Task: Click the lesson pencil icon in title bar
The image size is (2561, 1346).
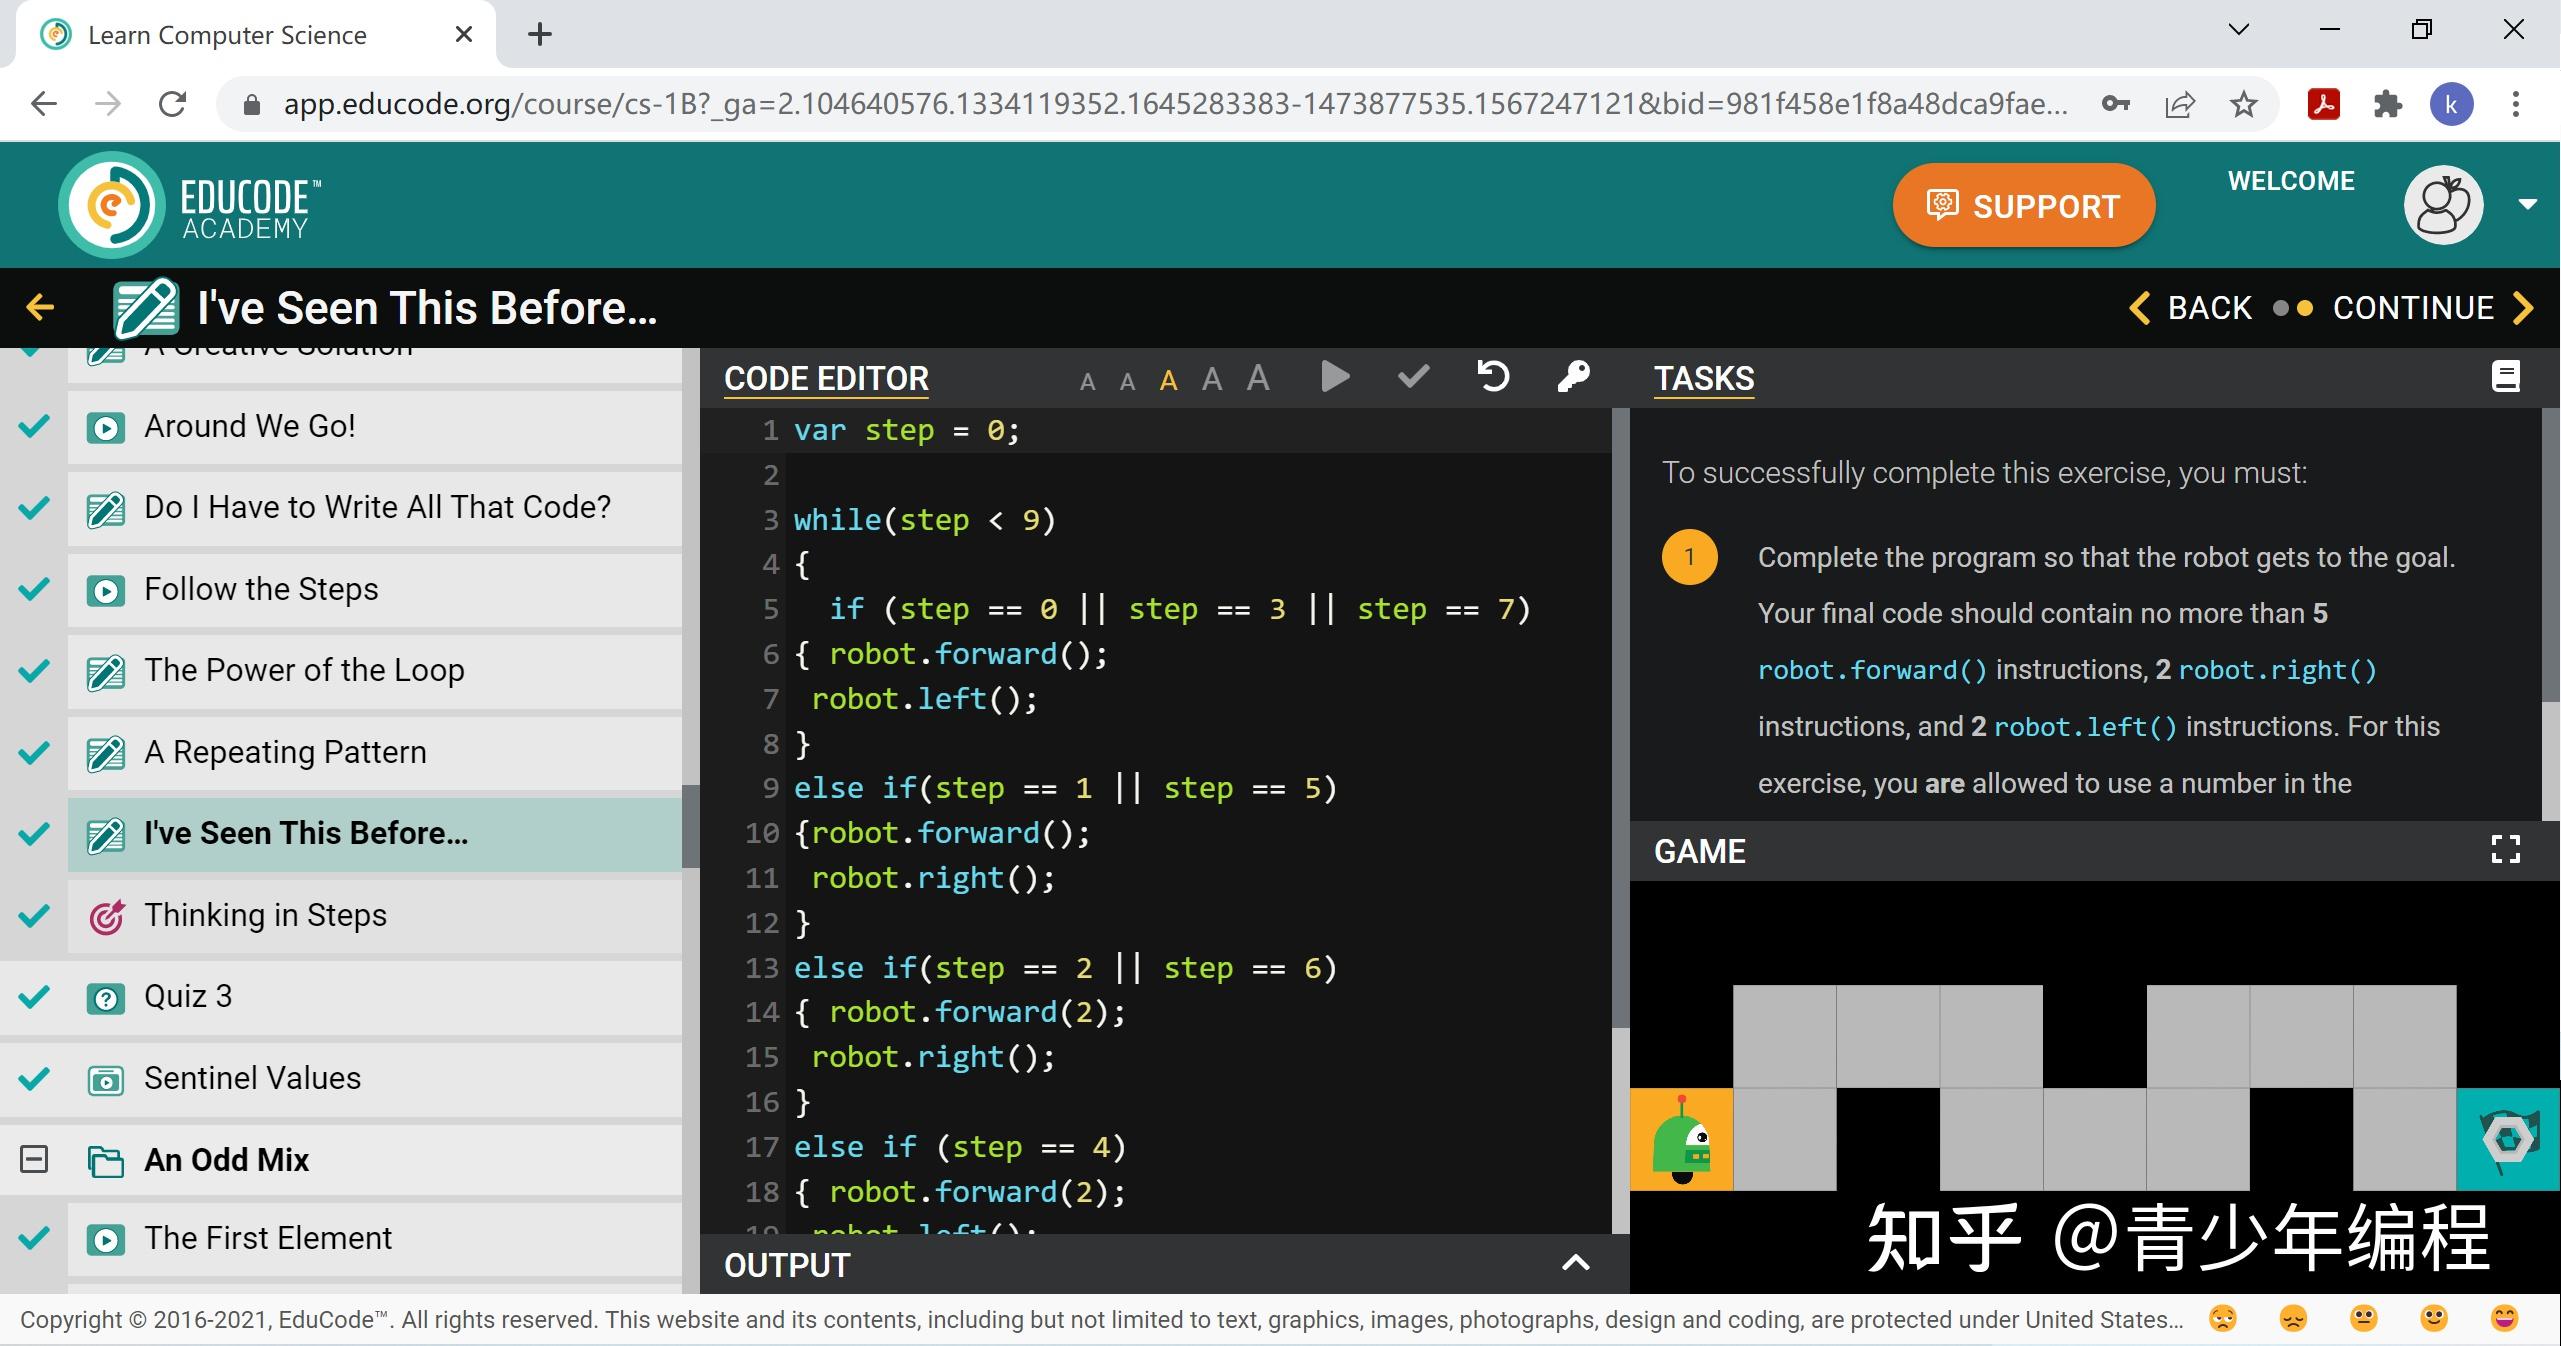Action: point(145,307)
